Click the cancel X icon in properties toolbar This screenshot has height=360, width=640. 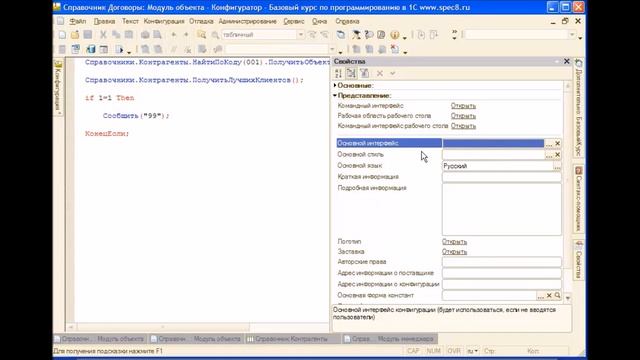[x=380, y=73]
